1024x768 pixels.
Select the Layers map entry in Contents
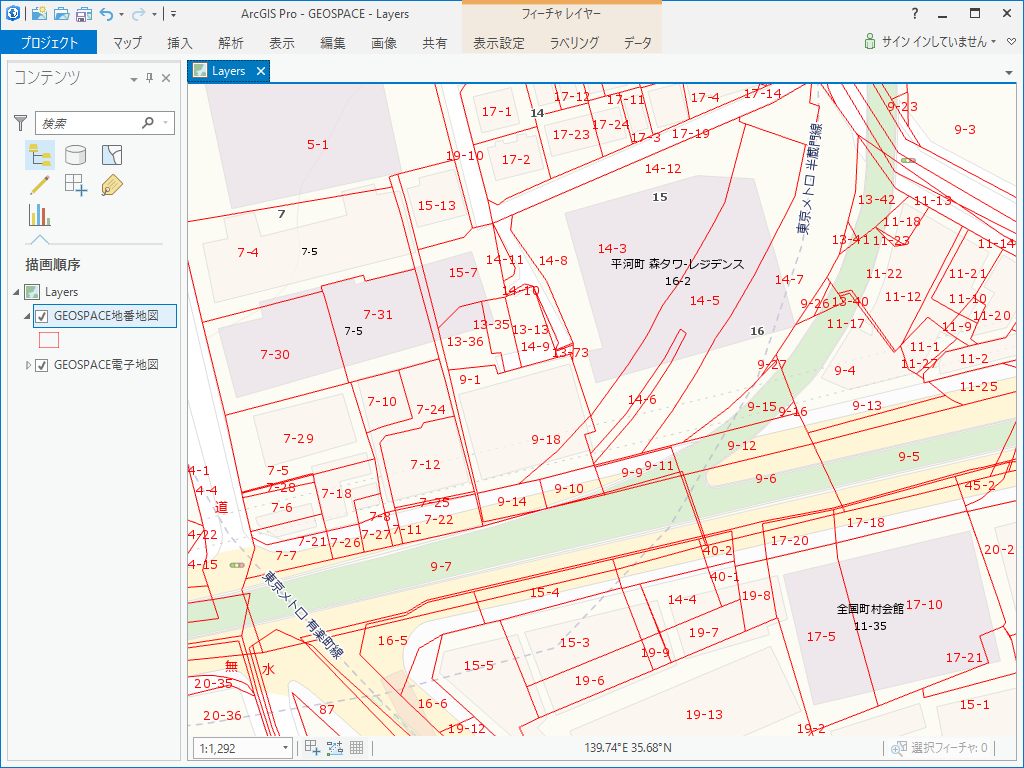click(61, 292)
